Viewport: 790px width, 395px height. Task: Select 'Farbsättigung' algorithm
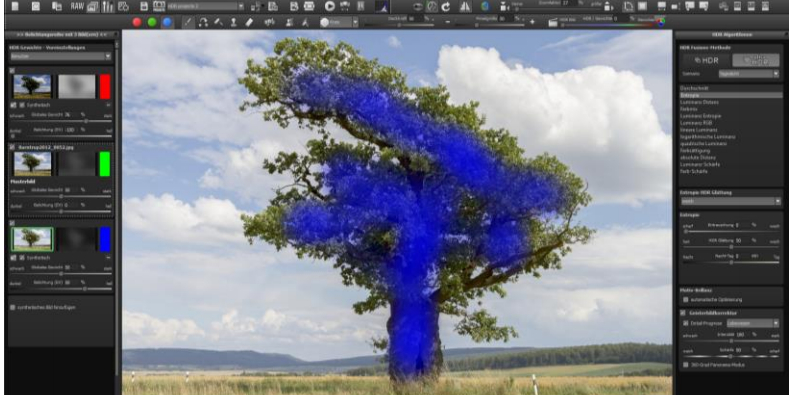(695, 151)
